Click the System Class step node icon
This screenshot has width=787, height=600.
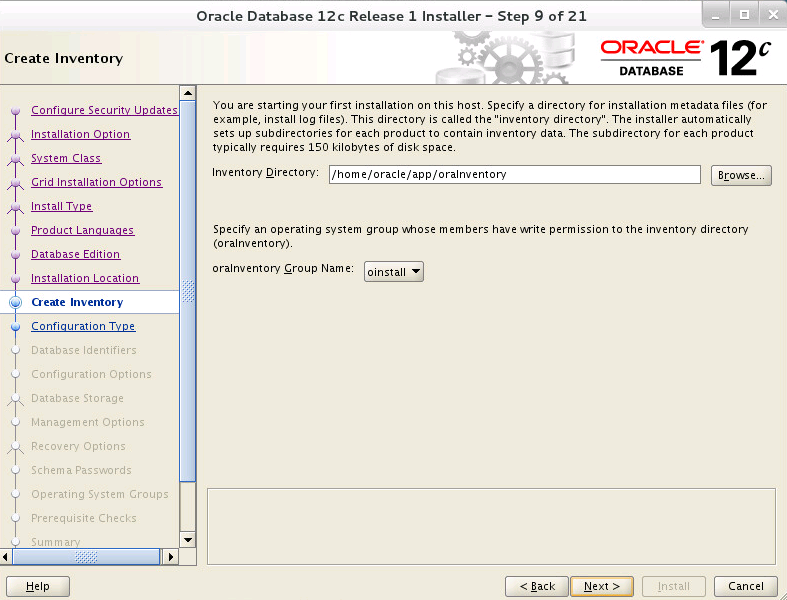(16, 159)
